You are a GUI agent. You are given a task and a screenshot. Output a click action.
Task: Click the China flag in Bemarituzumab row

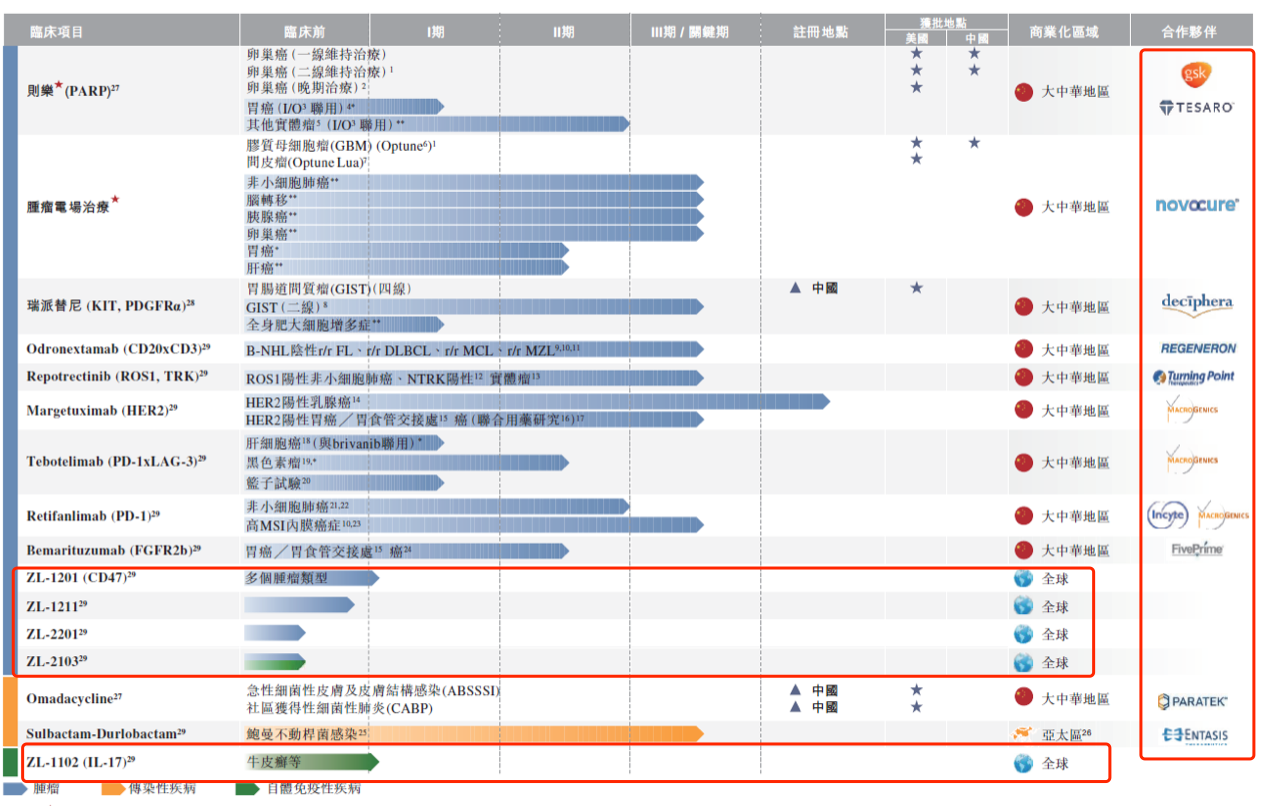coord(1023,550)
